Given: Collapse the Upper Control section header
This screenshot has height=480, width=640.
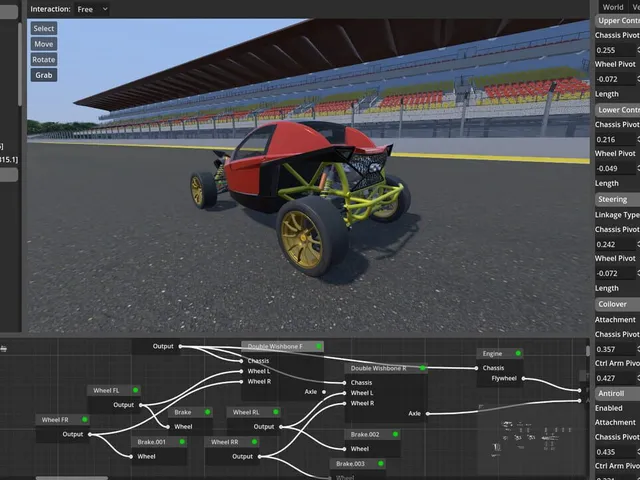Looking at the screenshot, I should pos(618,20).
